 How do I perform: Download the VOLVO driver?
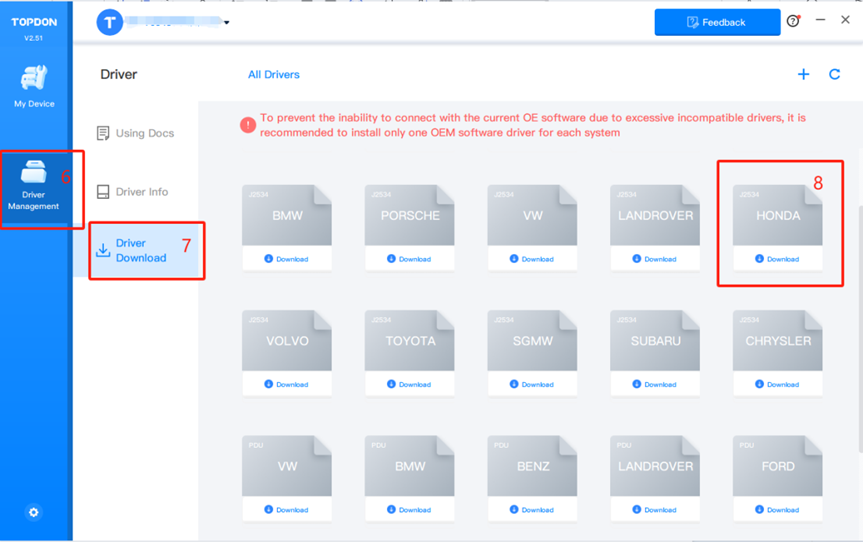287,384
